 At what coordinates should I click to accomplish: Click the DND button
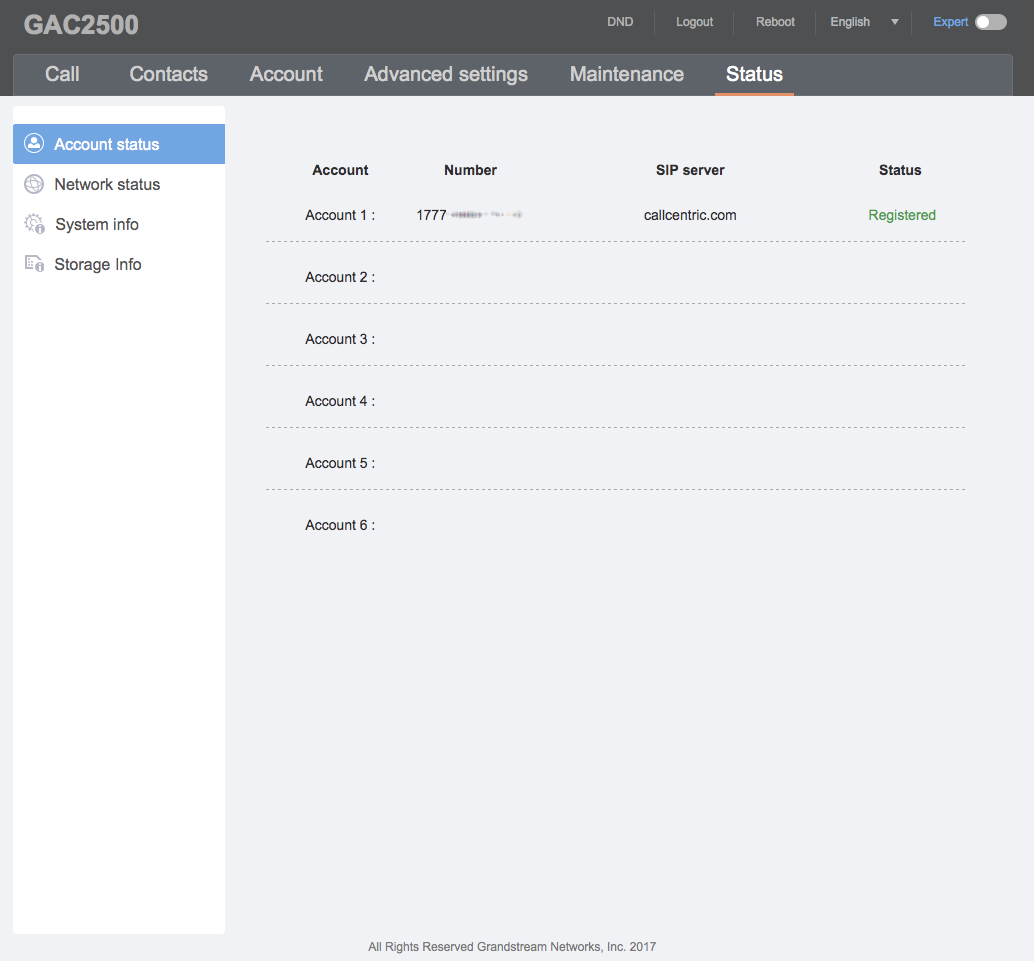click(620, 22)
